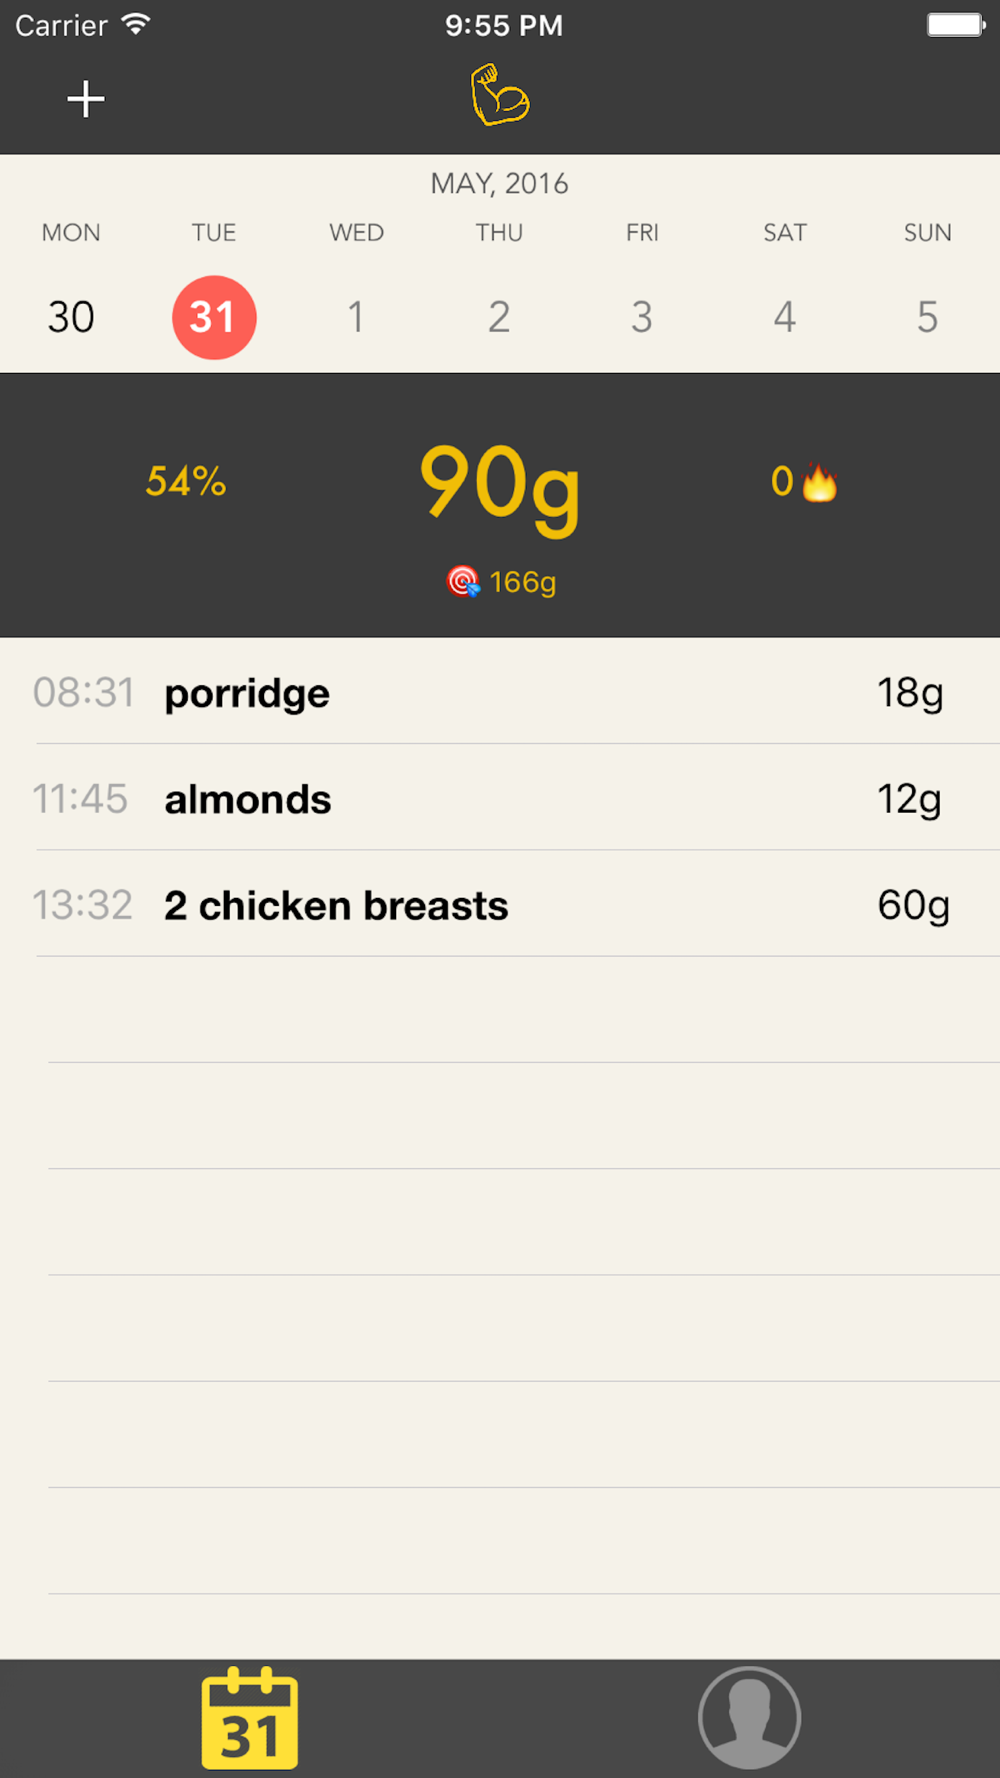The image size is (1000, 1778).
Task: Tap the 54% progress indicator
Action: click(x=186, y=482)
